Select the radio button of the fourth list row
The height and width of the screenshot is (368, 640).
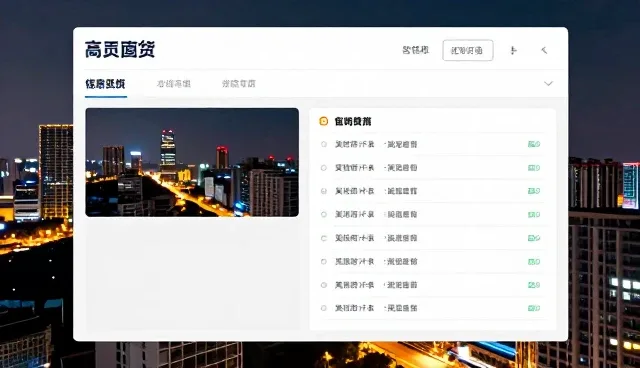point(324,215)
